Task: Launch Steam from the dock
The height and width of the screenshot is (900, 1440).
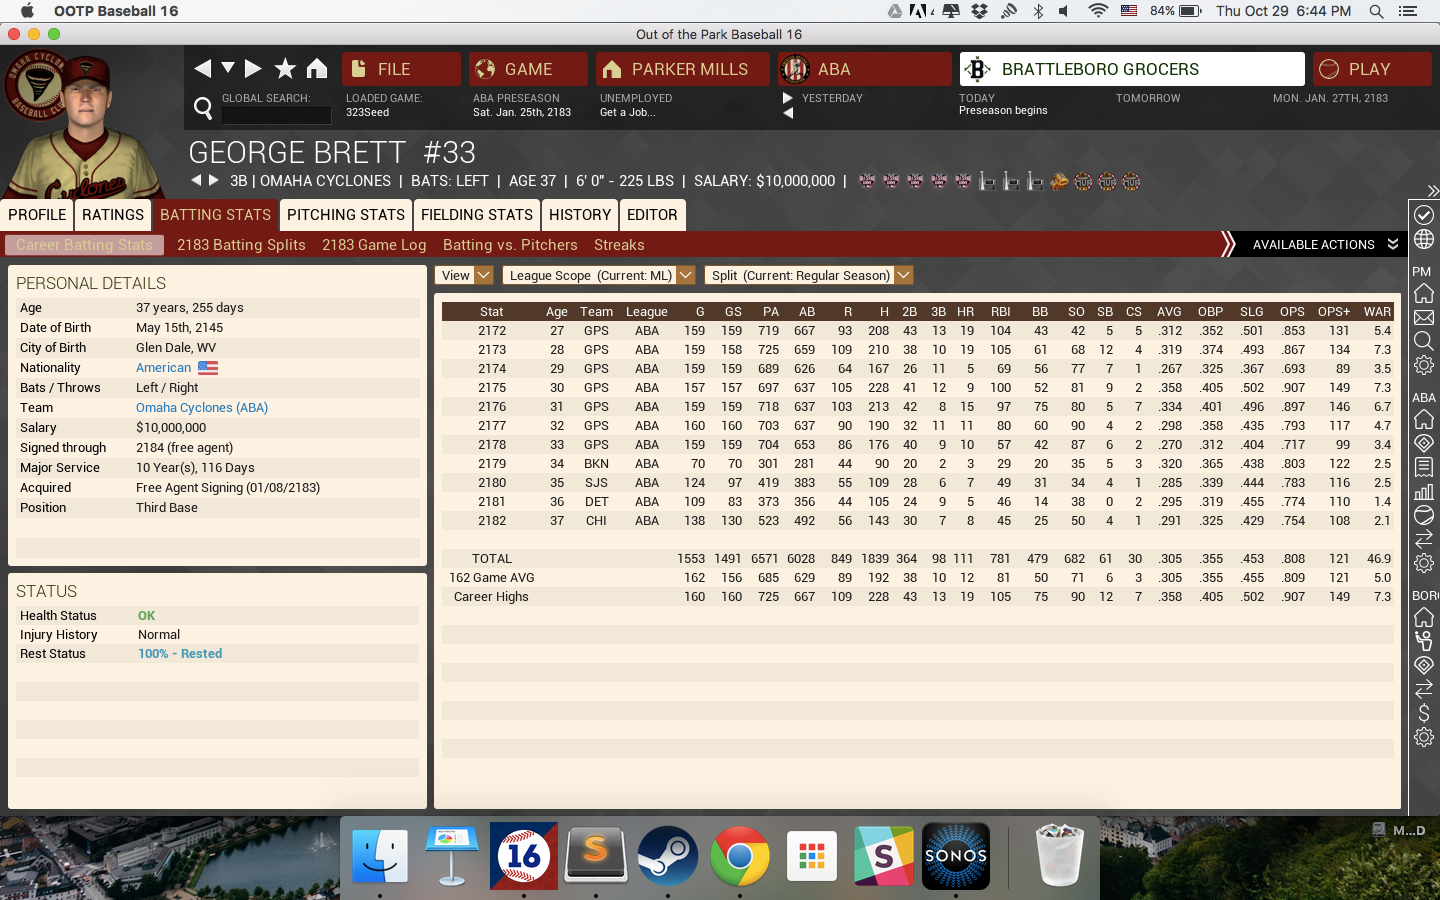Action: point(668,856)
